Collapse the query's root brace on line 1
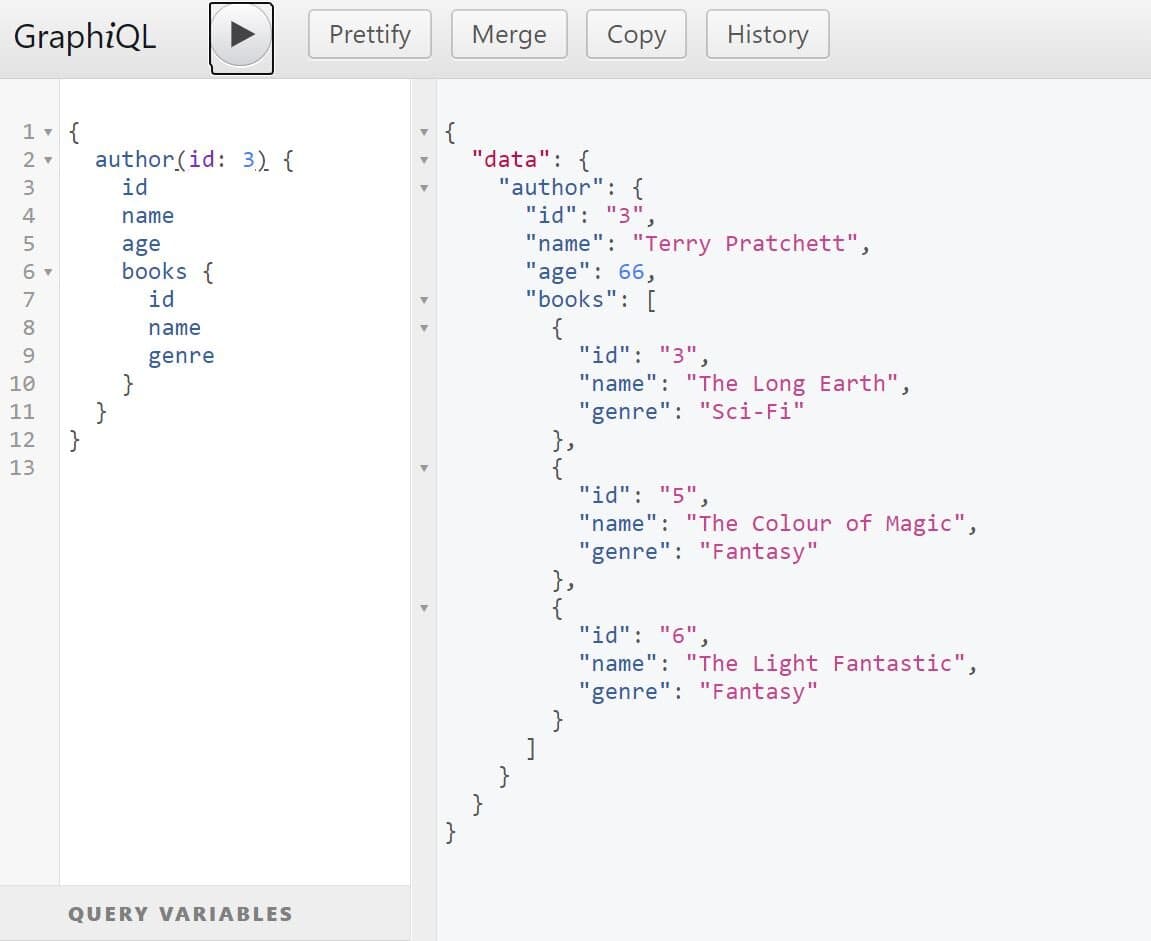This screenshot has height=941, width=1151. 48,132
